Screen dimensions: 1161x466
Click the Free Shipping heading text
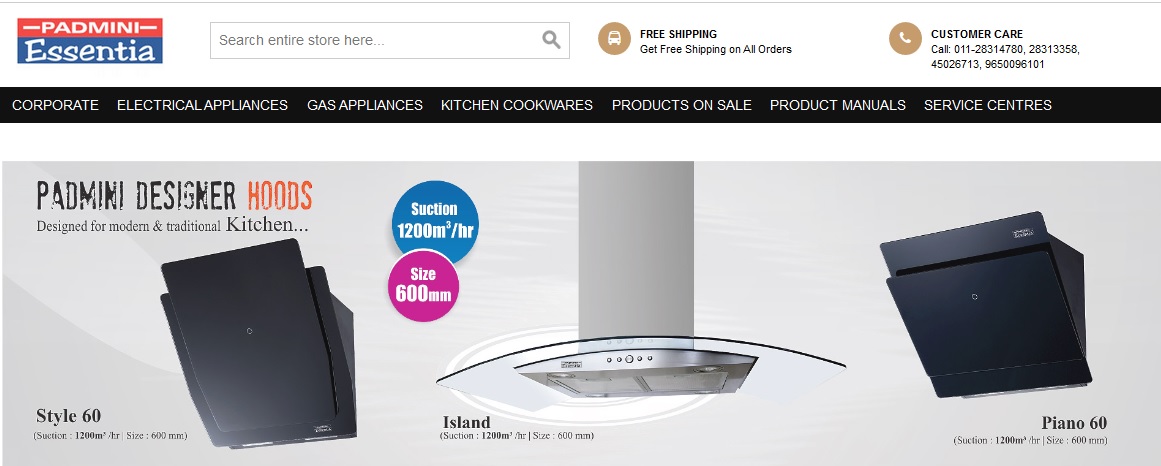click(678, 34)
